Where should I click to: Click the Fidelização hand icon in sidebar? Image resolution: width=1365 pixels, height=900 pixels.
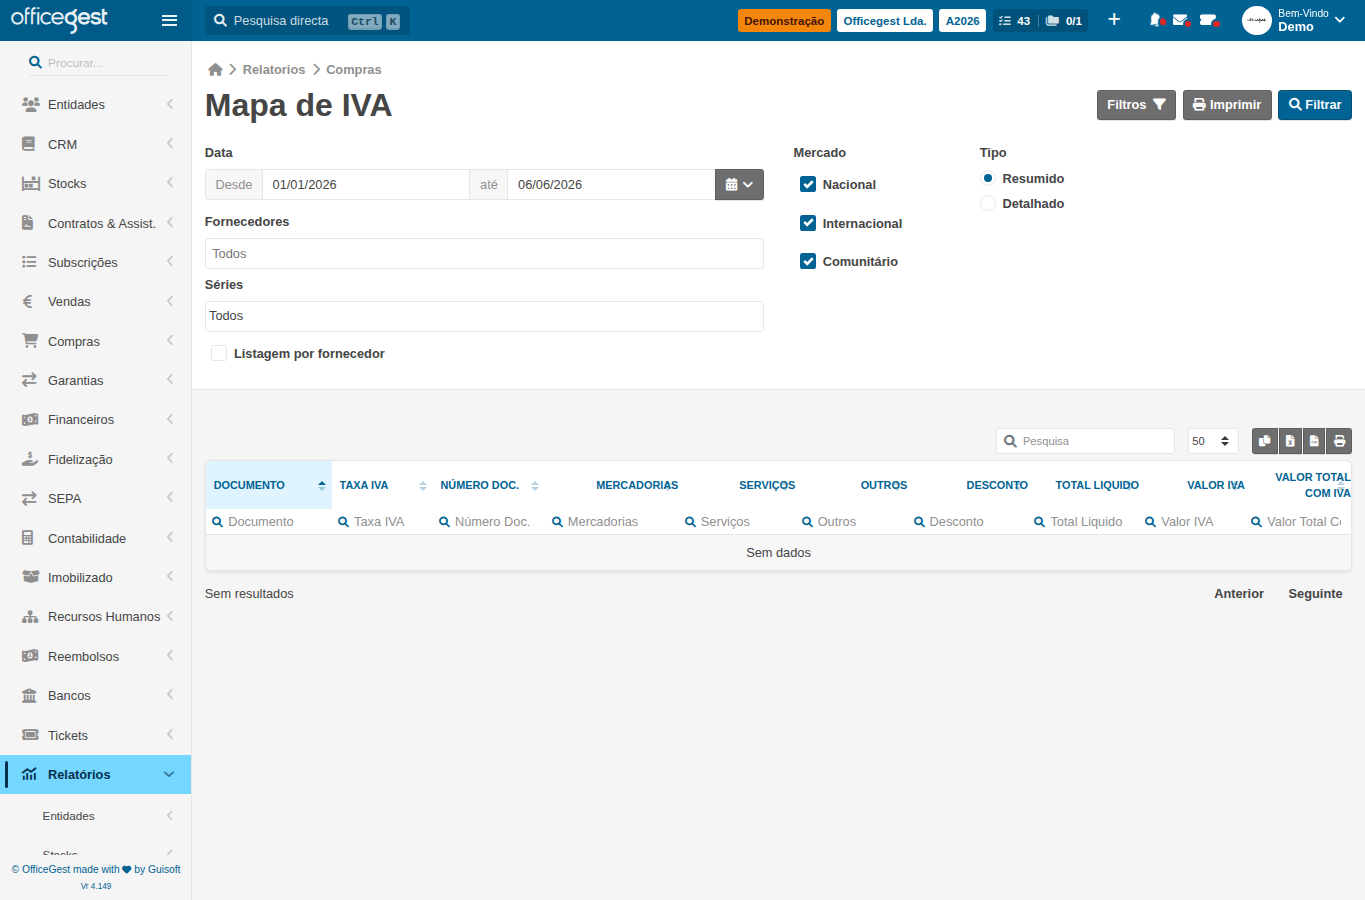(30, 459)
